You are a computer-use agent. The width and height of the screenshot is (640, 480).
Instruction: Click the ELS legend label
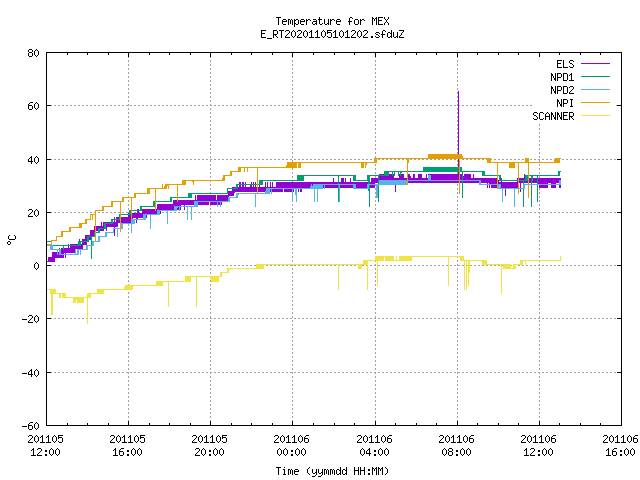coord(565,64)
